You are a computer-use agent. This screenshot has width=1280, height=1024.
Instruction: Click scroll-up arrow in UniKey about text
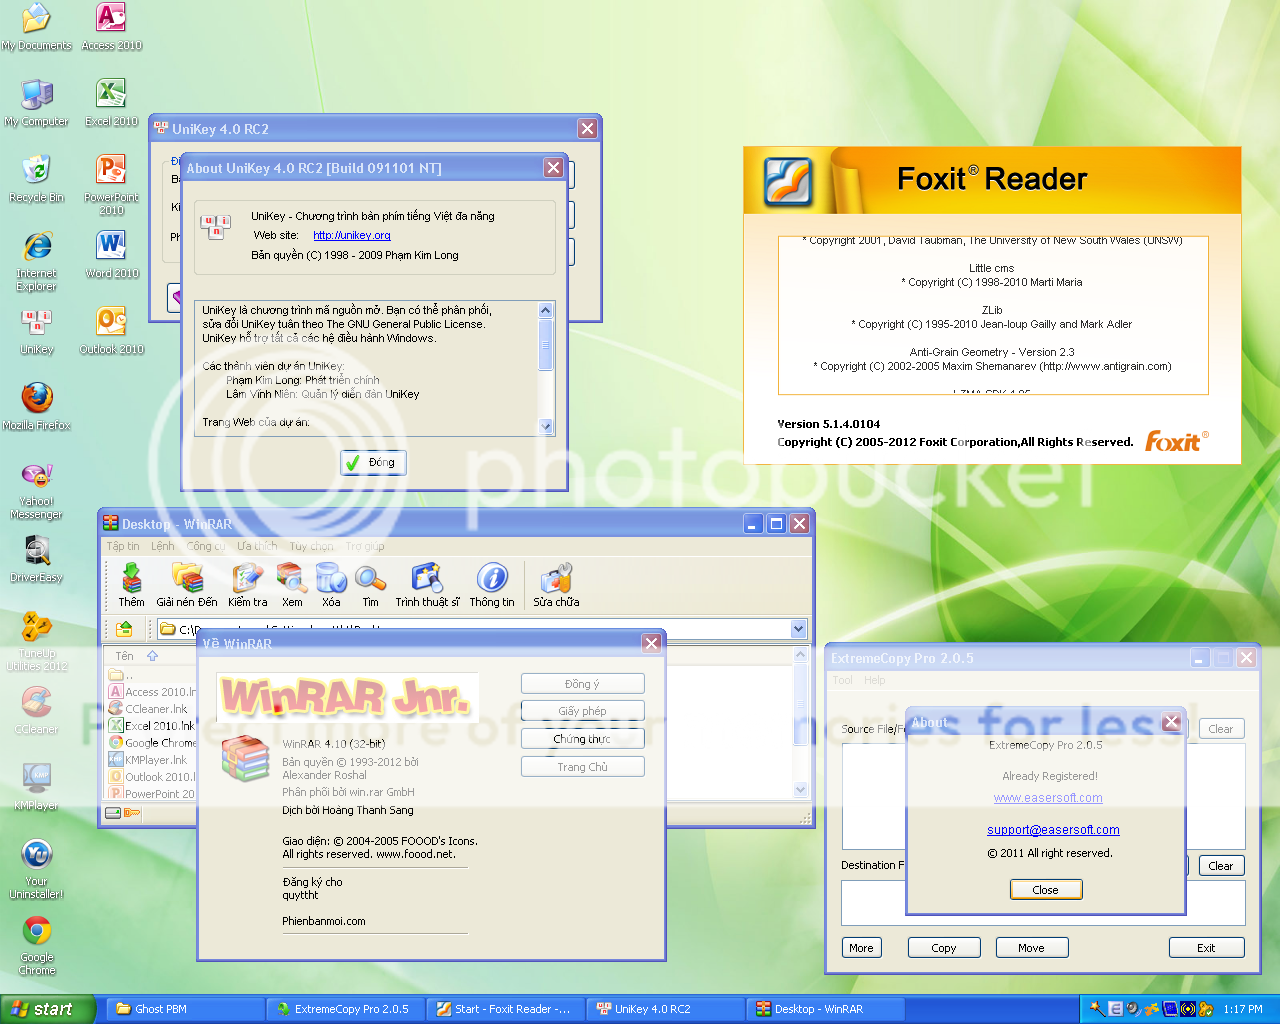[546, 310]
